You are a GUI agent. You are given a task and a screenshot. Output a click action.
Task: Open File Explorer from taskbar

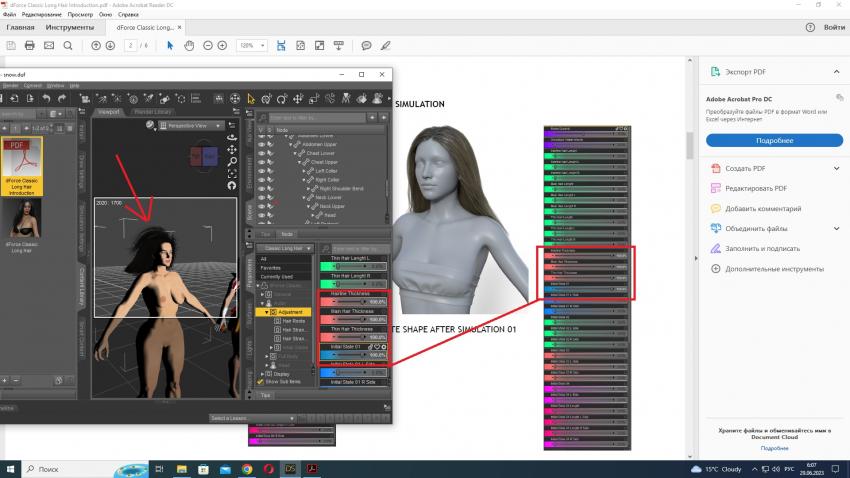click(x=182, y=469)
